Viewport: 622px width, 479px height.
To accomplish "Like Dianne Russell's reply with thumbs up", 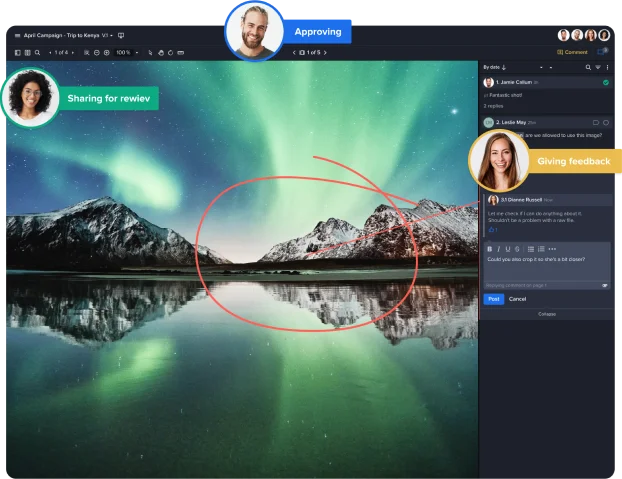I will pyautogui.click(x=491, y=230).
